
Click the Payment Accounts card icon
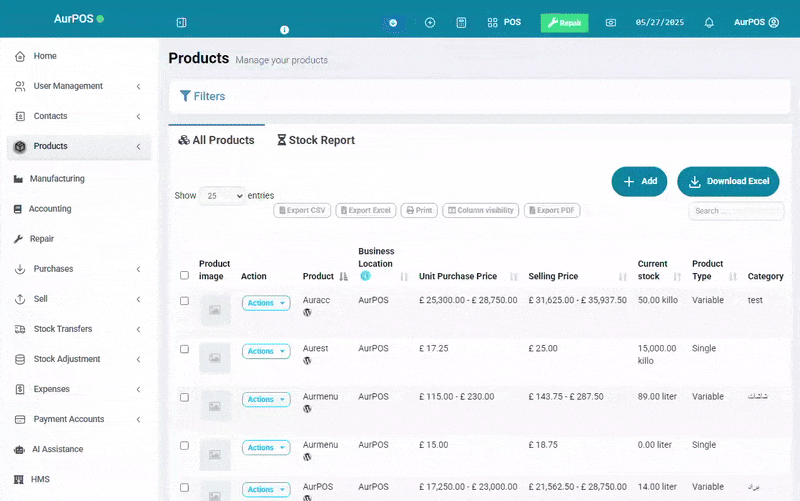tap(20, 419)
